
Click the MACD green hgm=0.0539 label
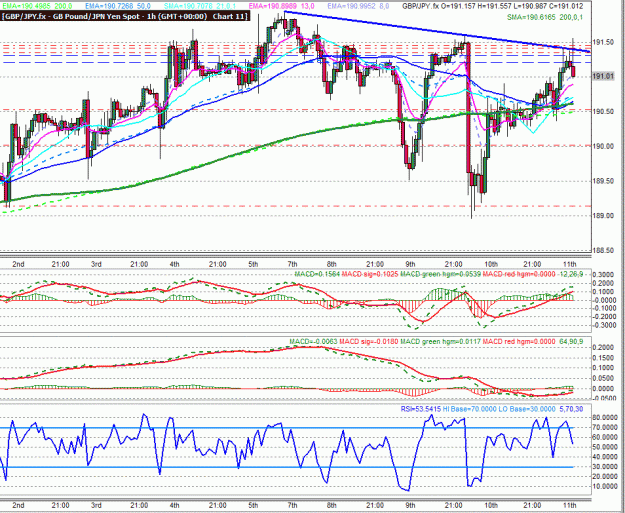440,274
